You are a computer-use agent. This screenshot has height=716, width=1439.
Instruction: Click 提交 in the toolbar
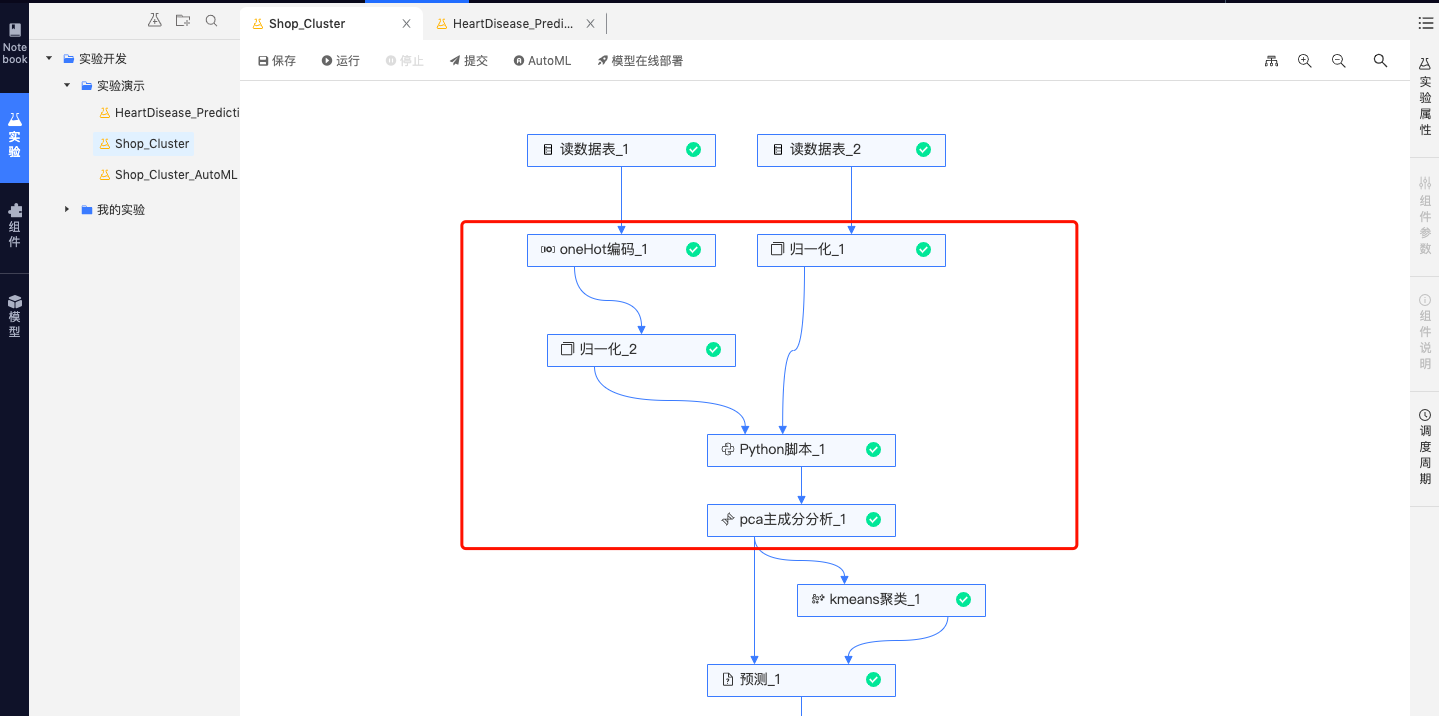[x=469, y=61]
